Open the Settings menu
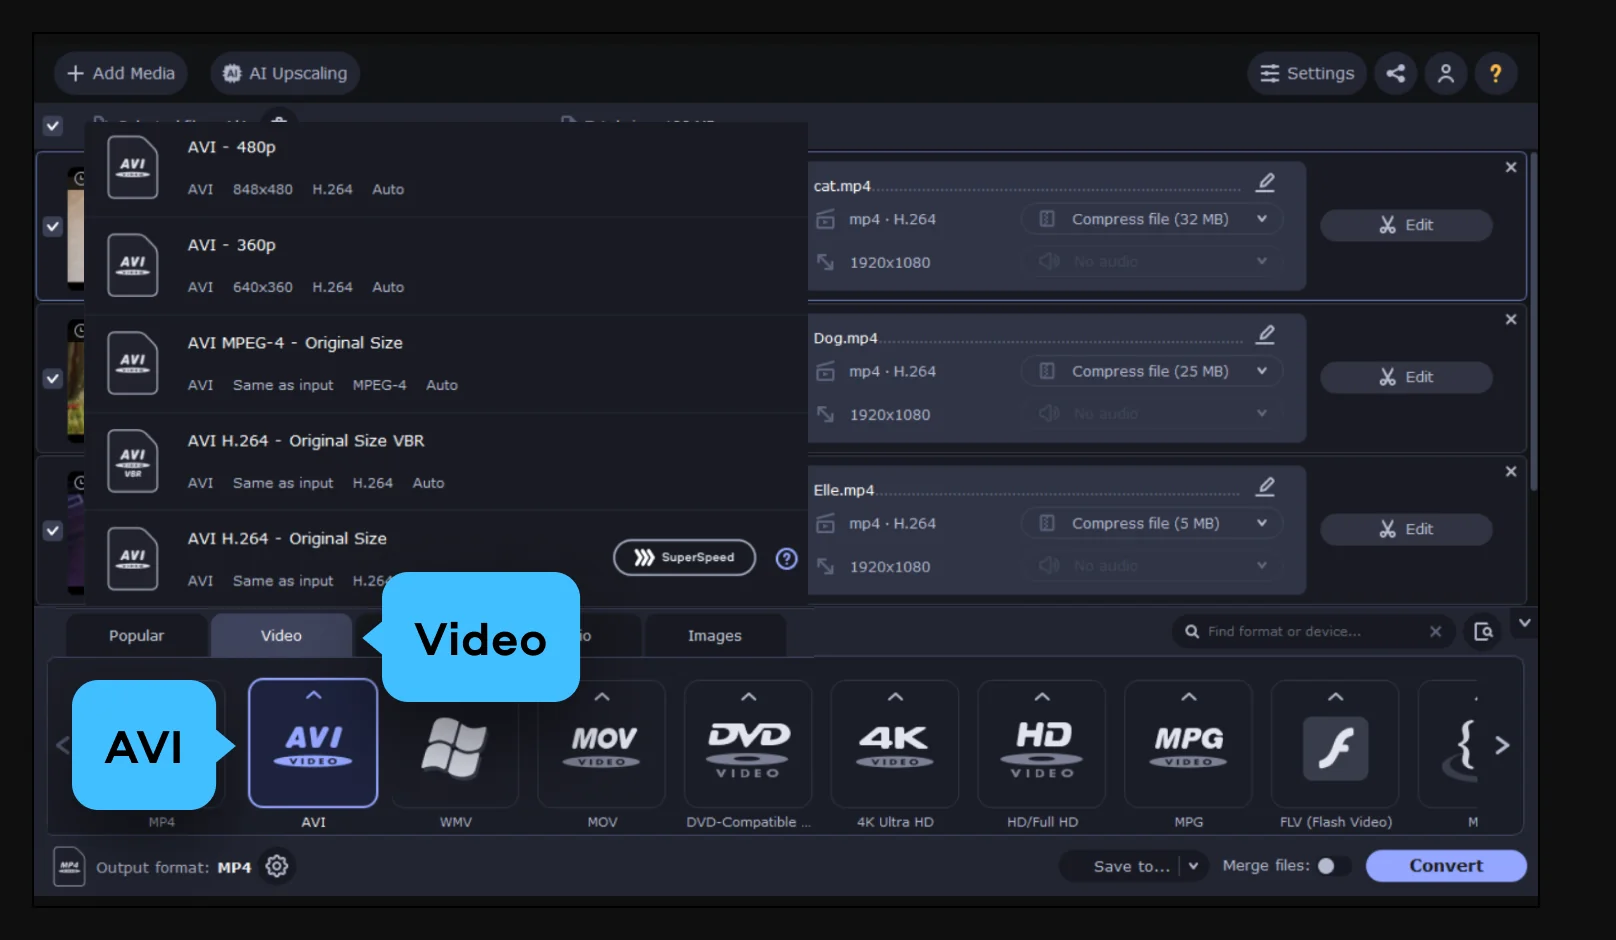 [x=1307, y=73]
